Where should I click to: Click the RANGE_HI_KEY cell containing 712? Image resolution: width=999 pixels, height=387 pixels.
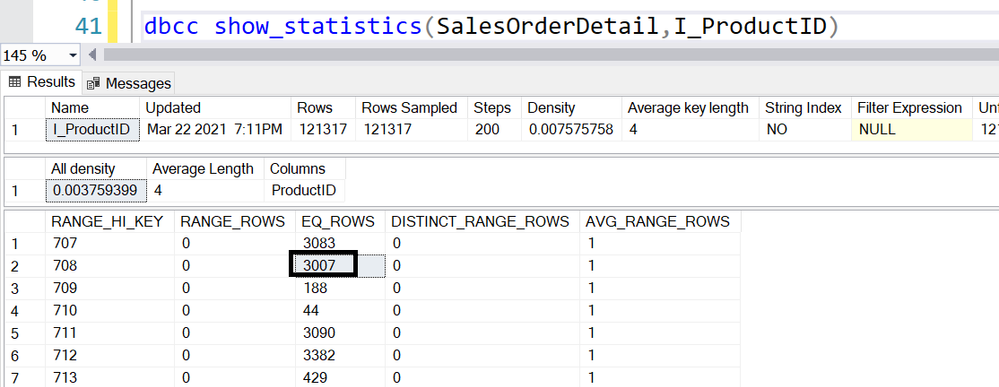pos(110,354)
